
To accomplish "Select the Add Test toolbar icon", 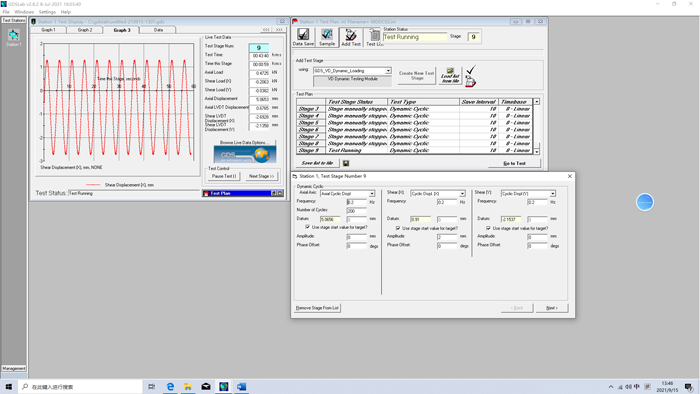I will [351, 37].
